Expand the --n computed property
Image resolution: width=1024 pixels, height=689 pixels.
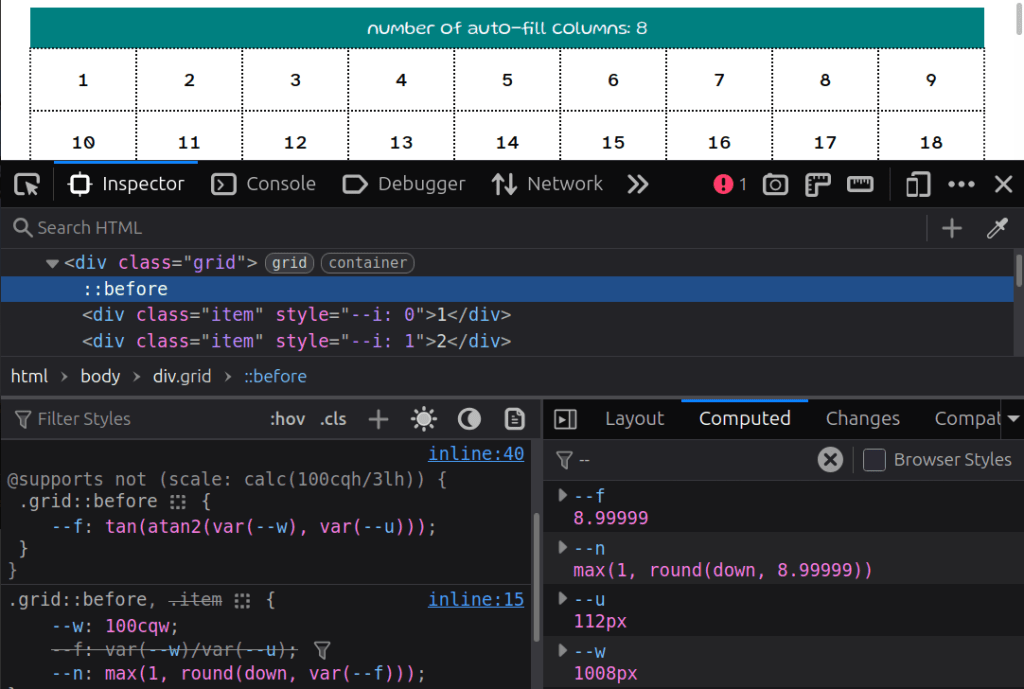[x=562, y=547]
